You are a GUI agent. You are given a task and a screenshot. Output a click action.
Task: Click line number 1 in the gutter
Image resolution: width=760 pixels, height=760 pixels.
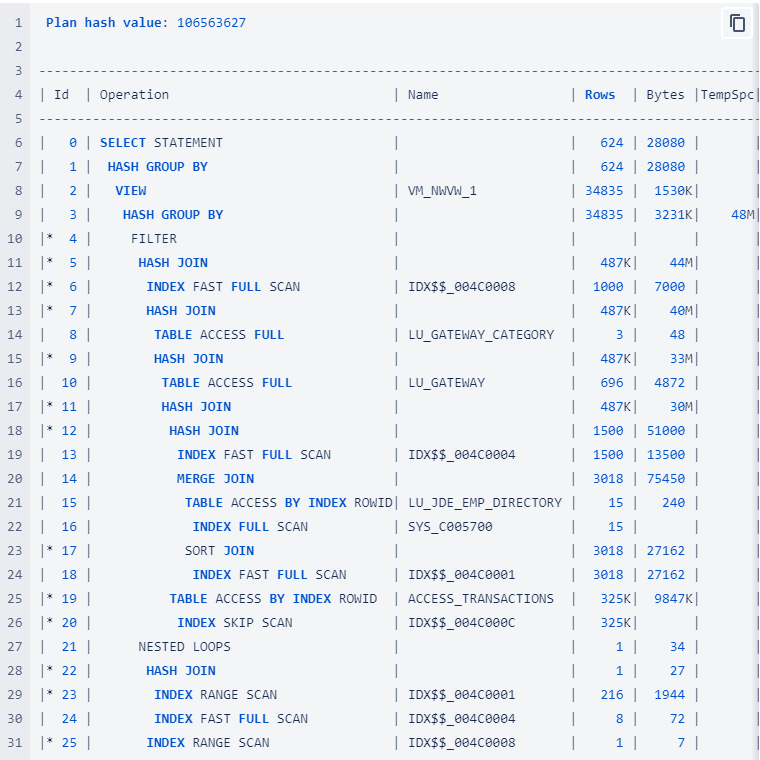[17, 22]
